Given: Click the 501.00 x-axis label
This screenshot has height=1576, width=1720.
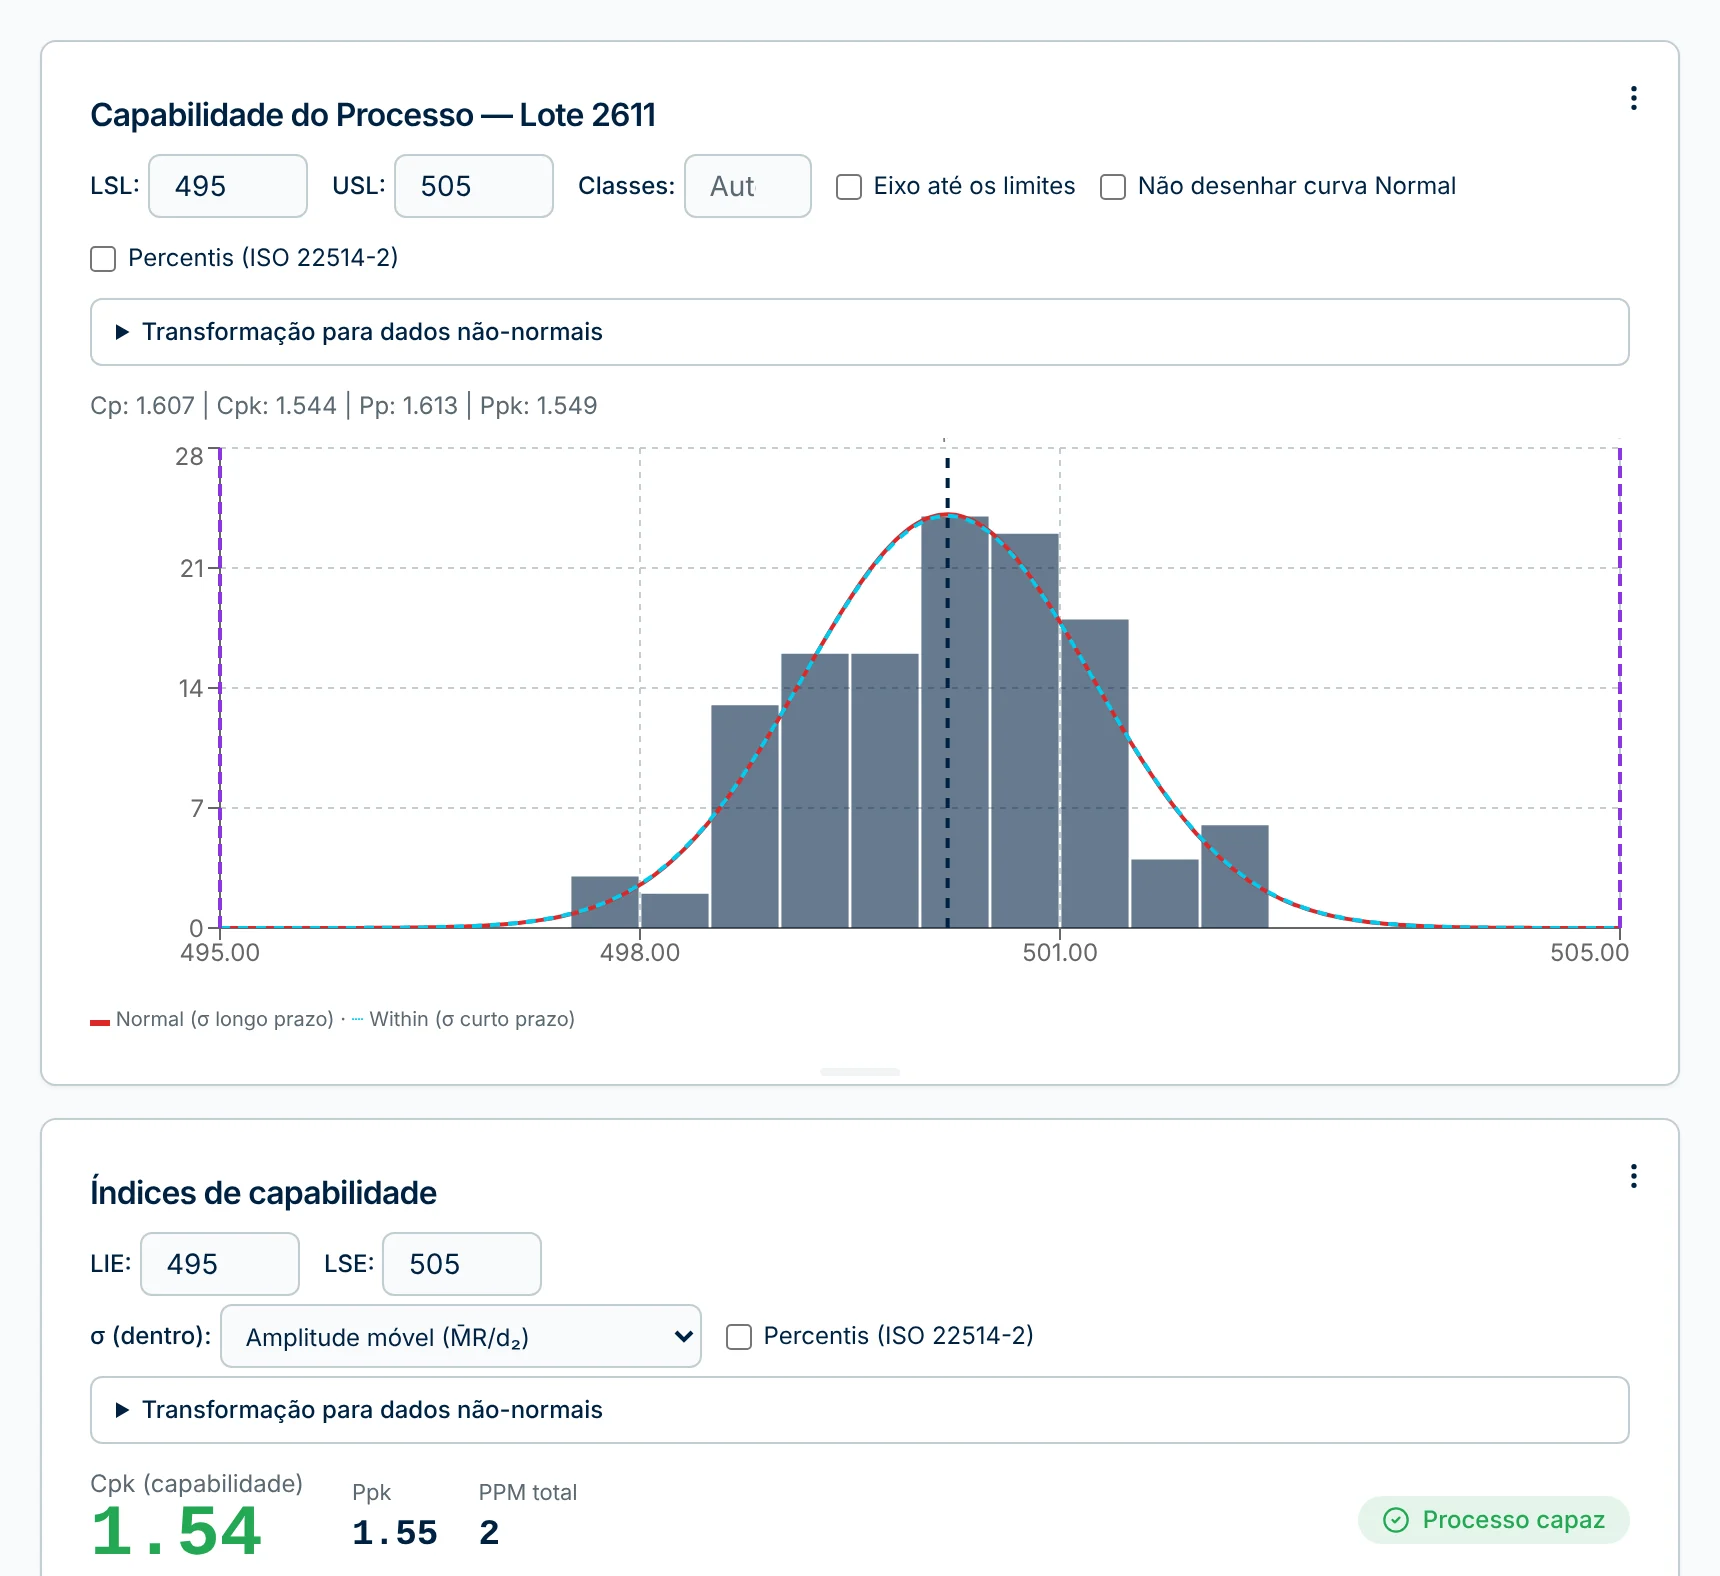Looking at the screenshot, I should click(1060, 953).
